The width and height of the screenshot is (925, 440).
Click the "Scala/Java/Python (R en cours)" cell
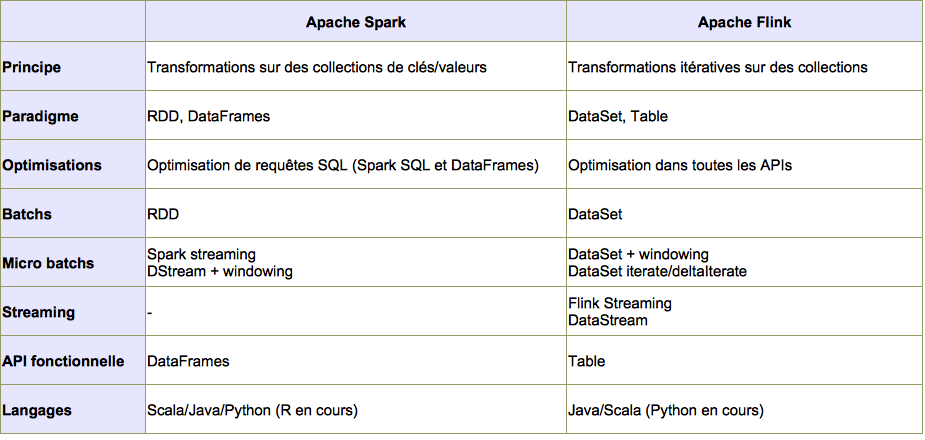[252, 410]
